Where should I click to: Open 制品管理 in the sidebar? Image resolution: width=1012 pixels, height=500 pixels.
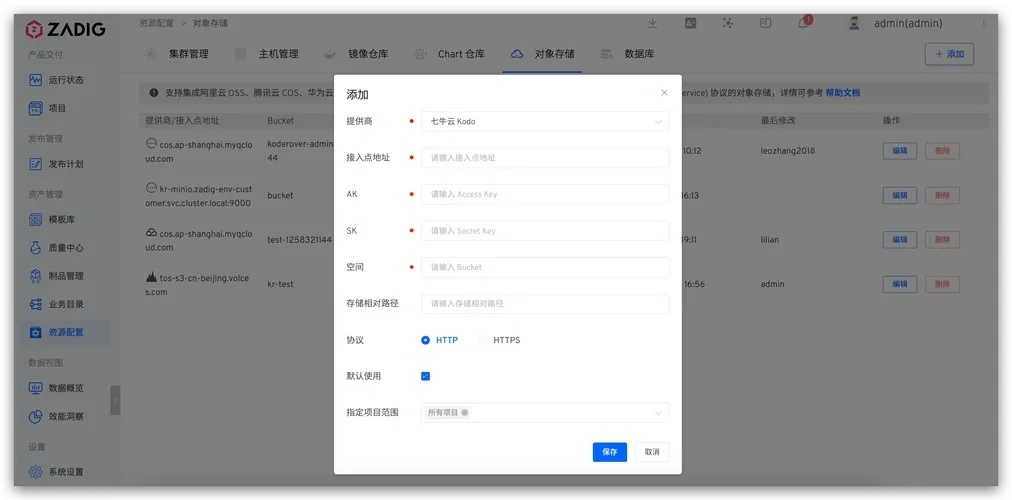57,276
